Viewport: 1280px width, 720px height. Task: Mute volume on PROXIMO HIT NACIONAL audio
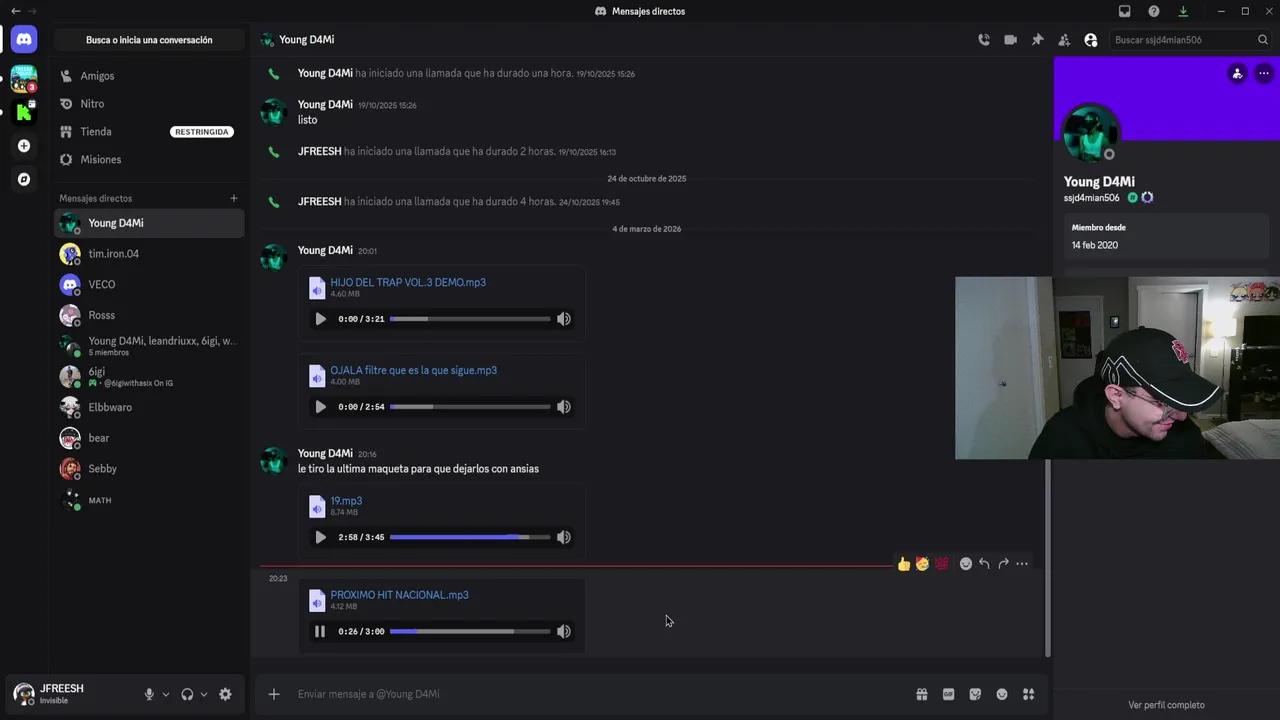point(564,631)
